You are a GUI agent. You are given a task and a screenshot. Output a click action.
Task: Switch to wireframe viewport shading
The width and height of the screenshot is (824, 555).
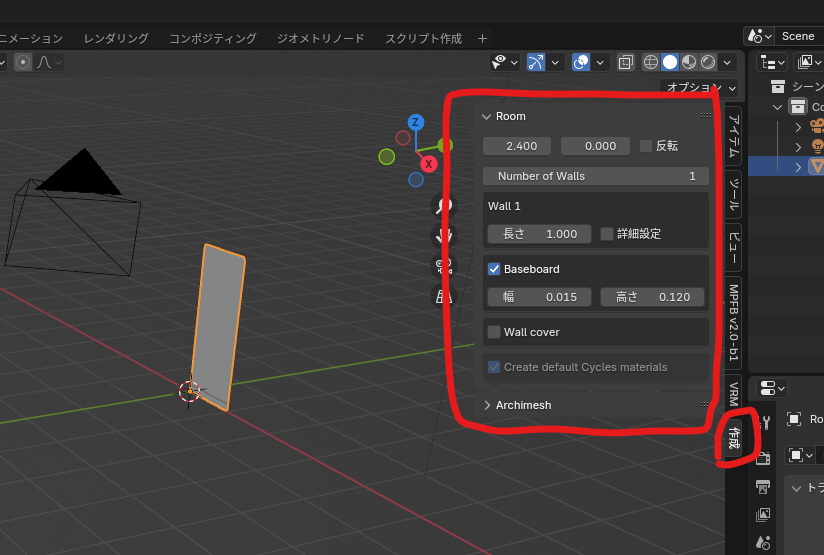click(x=650, y=62)
